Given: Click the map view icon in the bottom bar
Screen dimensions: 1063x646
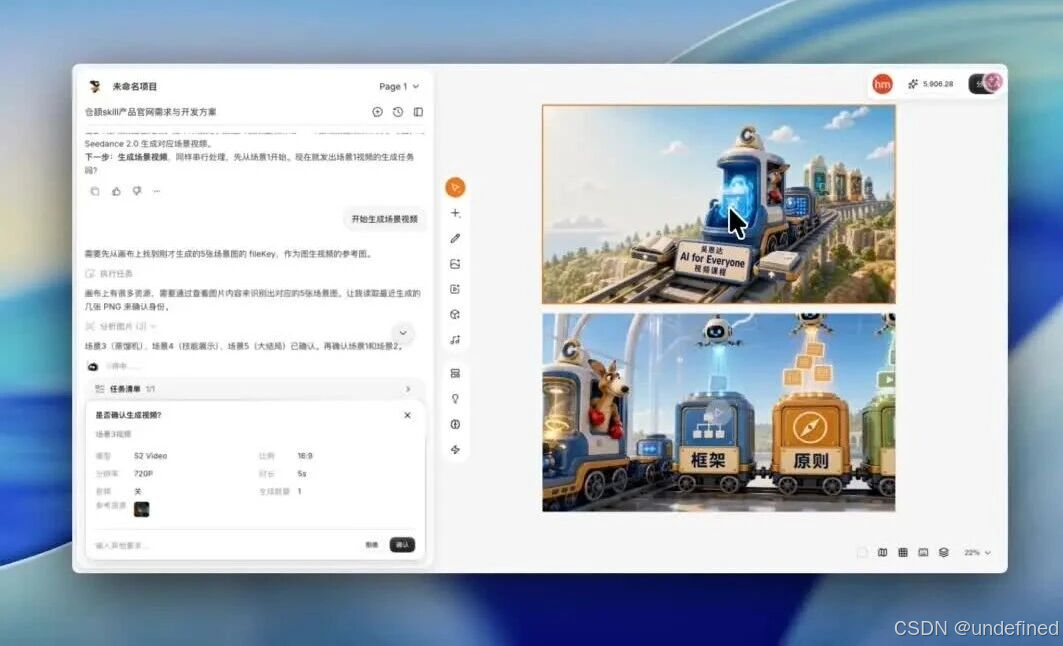Looking at the screenshot, I should point(882,552).
